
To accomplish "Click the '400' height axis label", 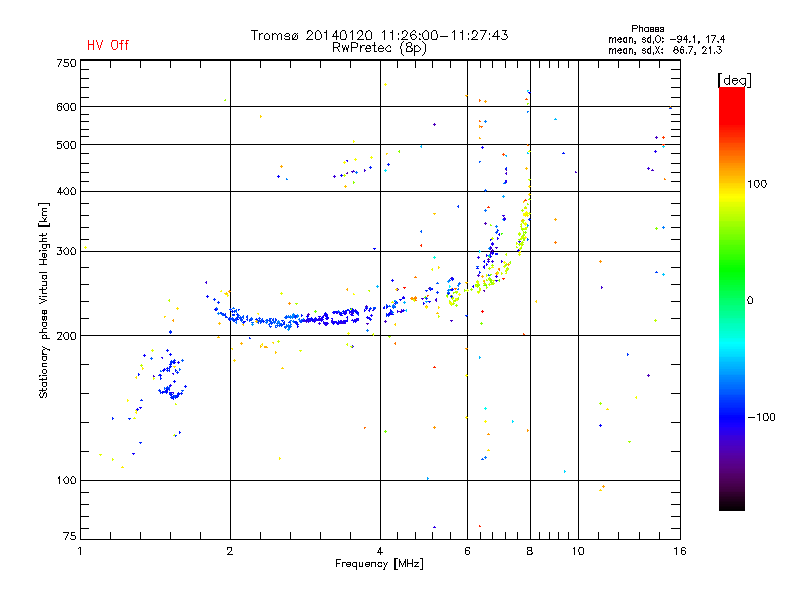I will point(66,191).
